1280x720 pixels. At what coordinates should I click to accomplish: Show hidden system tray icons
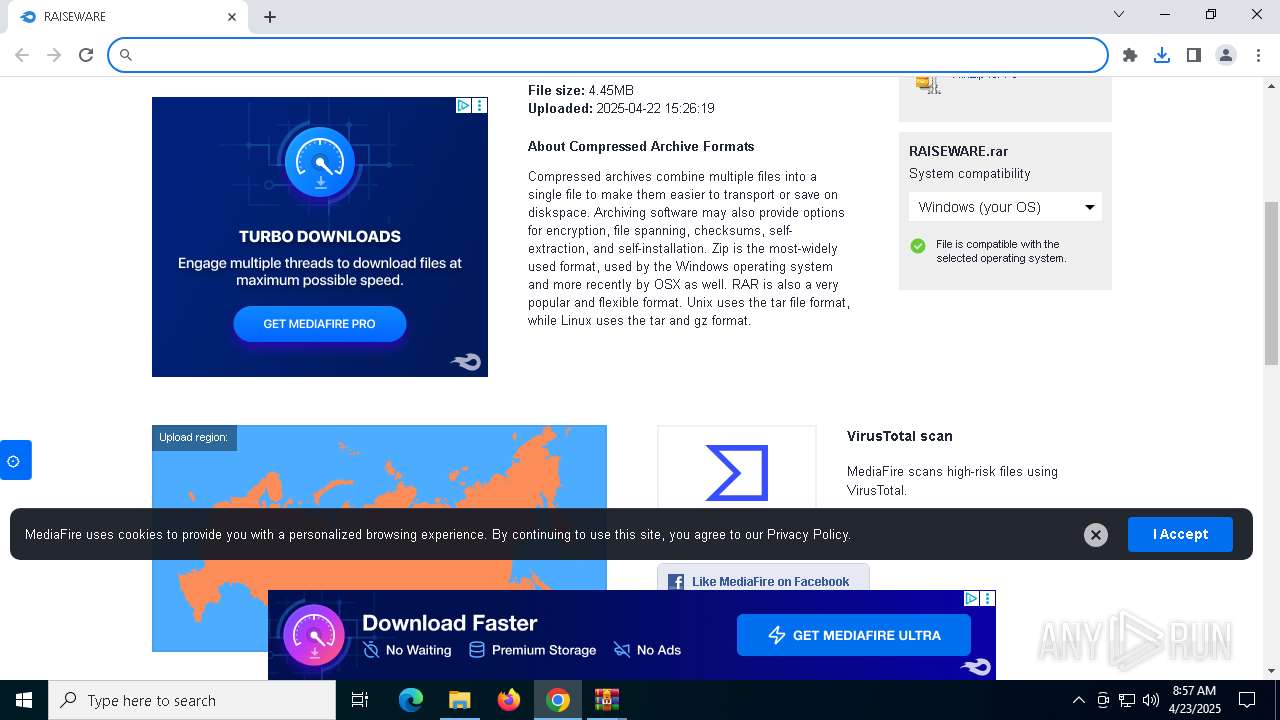click(x=1078, y=700)
